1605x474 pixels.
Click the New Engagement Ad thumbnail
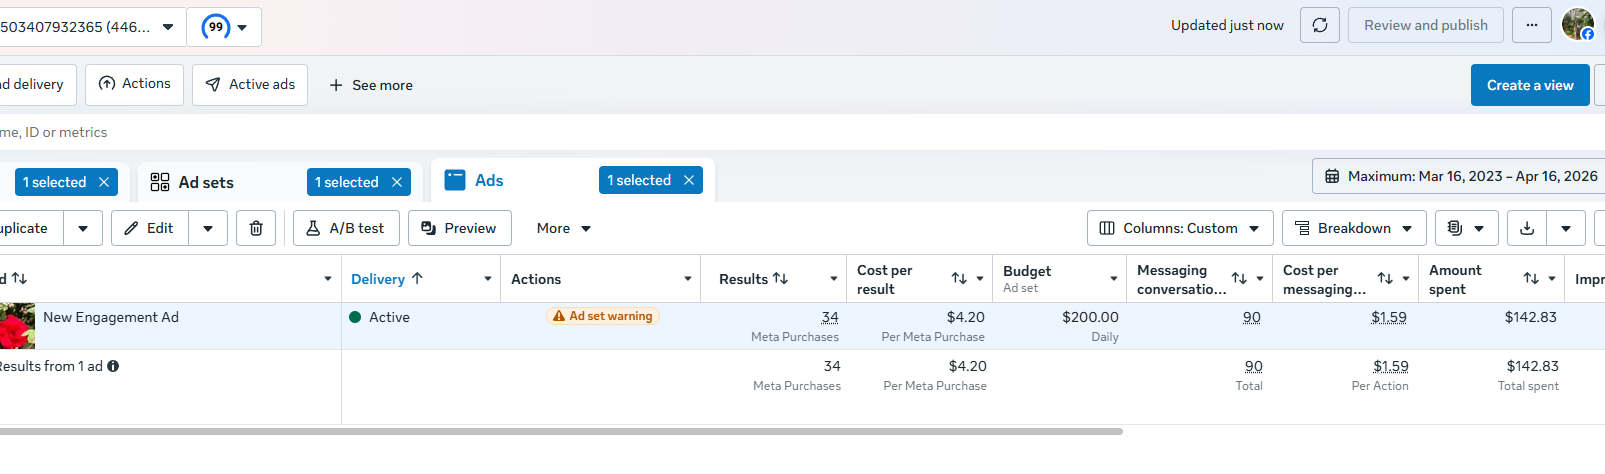(17, 326)
